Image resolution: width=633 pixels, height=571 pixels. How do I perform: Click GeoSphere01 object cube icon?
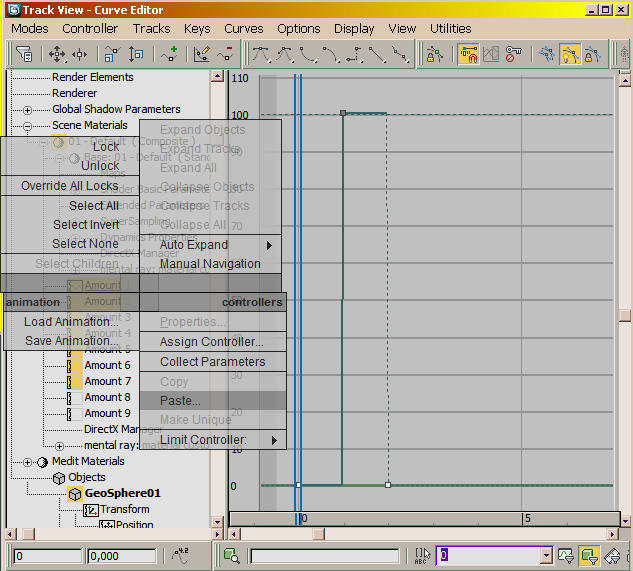click(x=75, y=494)
